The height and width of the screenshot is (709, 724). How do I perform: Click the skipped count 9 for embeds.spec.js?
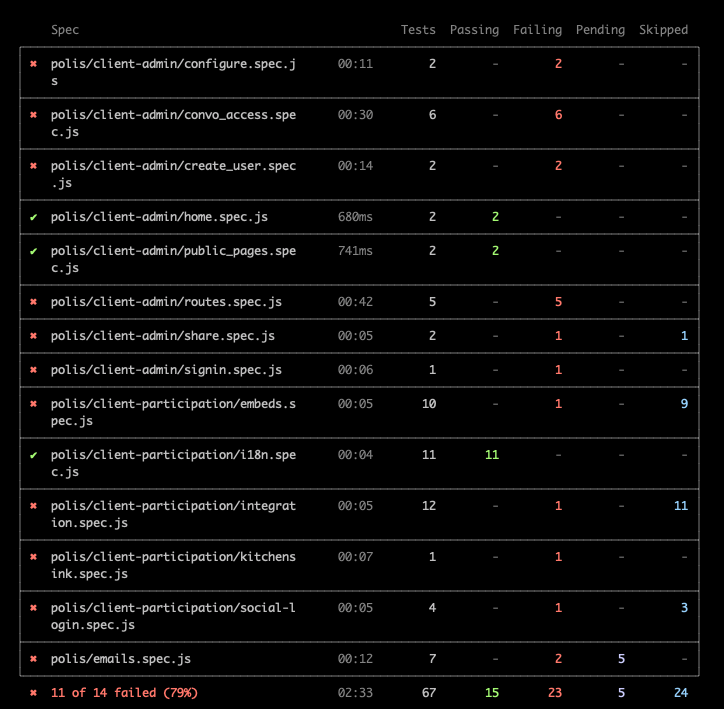click(x=684, y=404)
